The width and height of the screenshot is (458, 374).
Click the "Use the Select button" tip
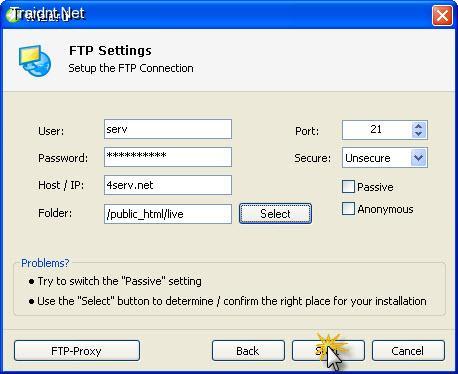coord(232,301)
